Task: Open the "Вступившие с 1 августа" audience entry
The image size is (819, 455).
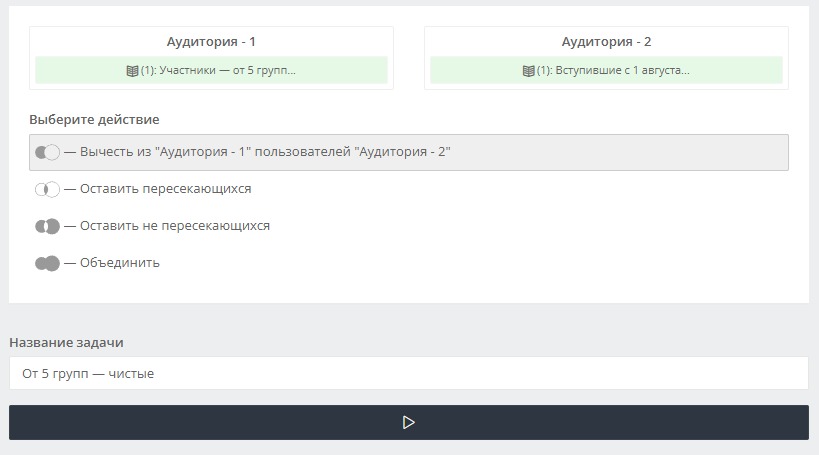Action: 606,70
